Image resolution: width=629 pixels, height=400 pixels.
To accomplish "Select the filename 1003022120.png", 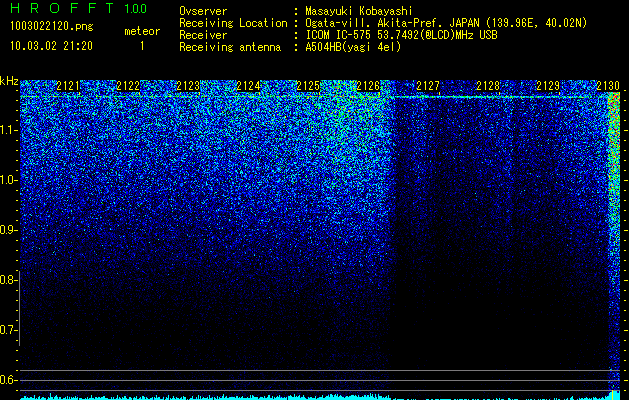I will click(x=52, y=27).
